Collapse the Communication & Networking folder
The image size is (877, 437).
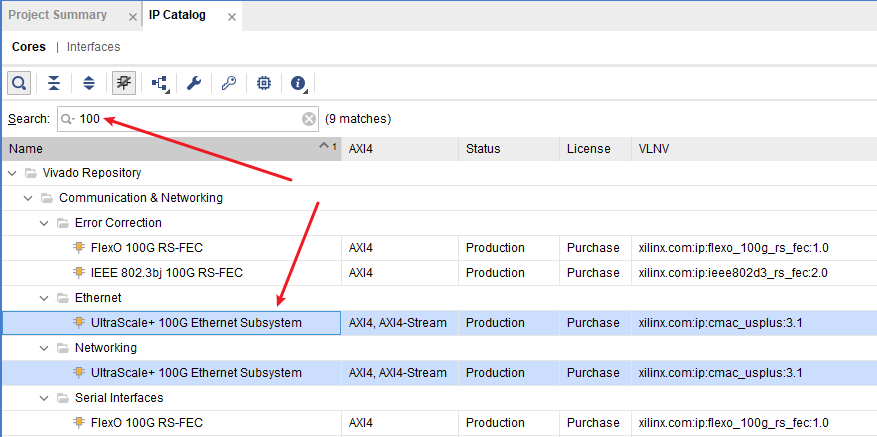tap(28, 198)
